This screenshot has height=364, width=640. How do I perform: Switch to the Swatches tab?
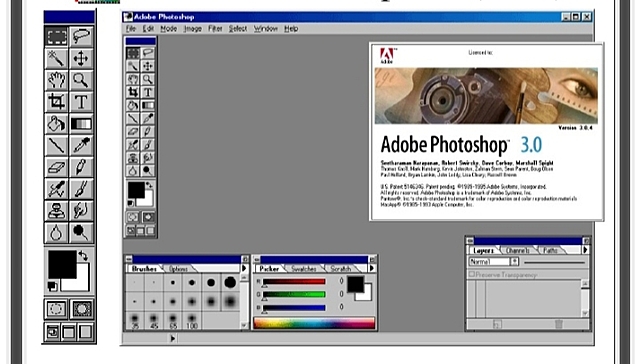tap(304, 269)
